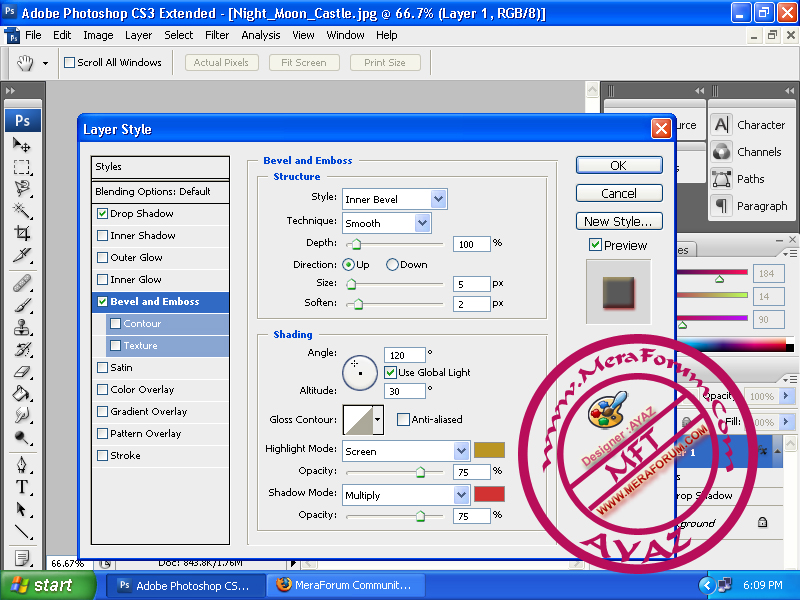Uncheck the Drop Shadow style
800x600 pixels.
pyautogui.click(x=102, y=214)
